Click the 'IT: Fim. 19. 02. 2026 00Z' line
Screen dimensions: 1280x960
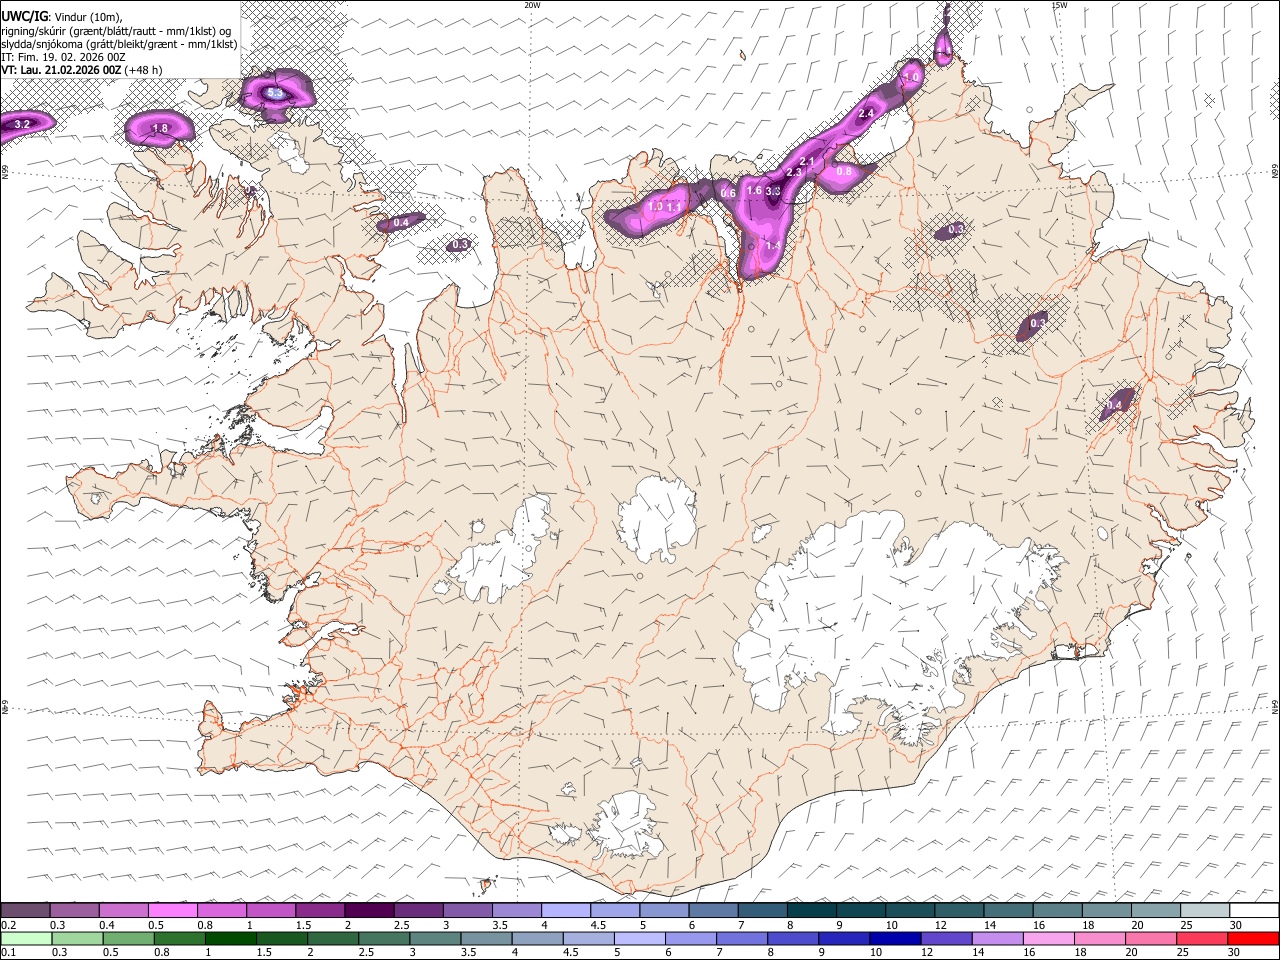63,57
